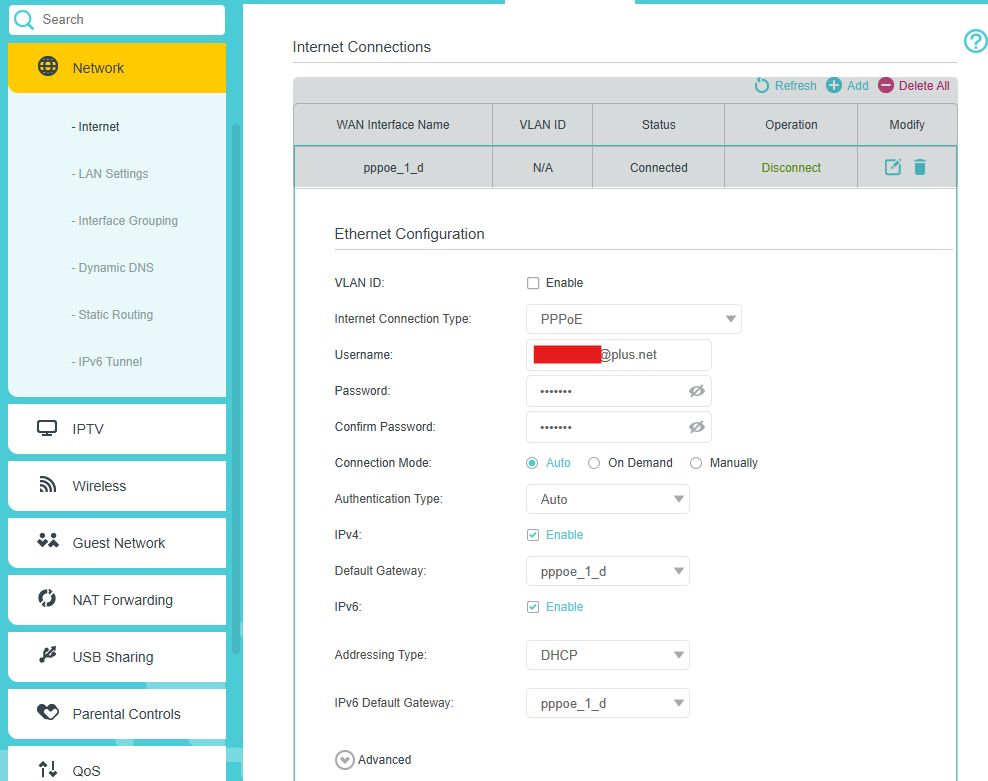Enable the VLAN ID checkbox
This screenshot has height=781, width=988.
(533, 283)
